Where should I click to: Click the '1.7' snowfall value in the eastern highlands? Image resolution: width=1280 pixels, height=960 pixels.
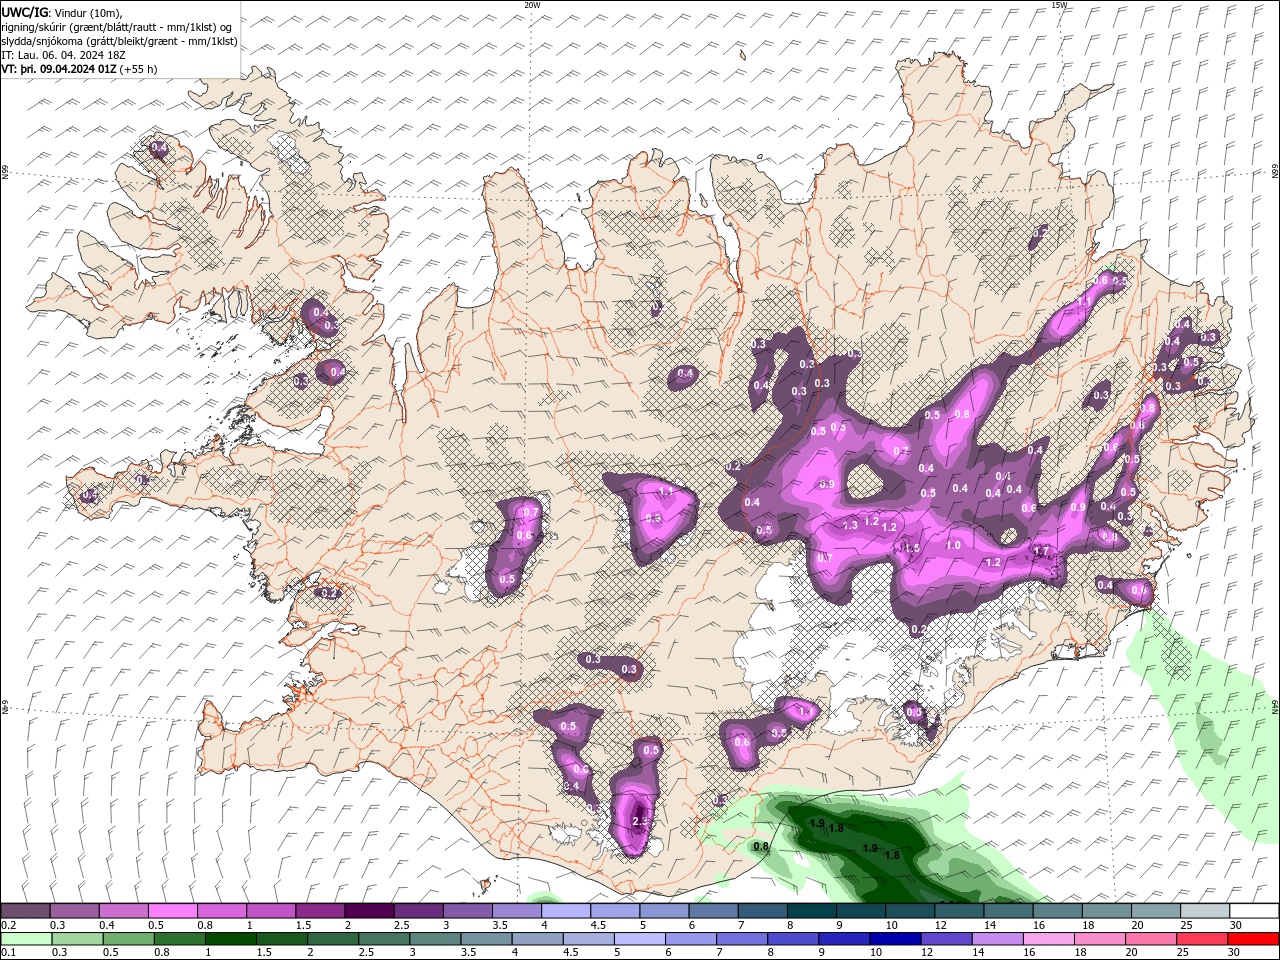coord(1041,551)
